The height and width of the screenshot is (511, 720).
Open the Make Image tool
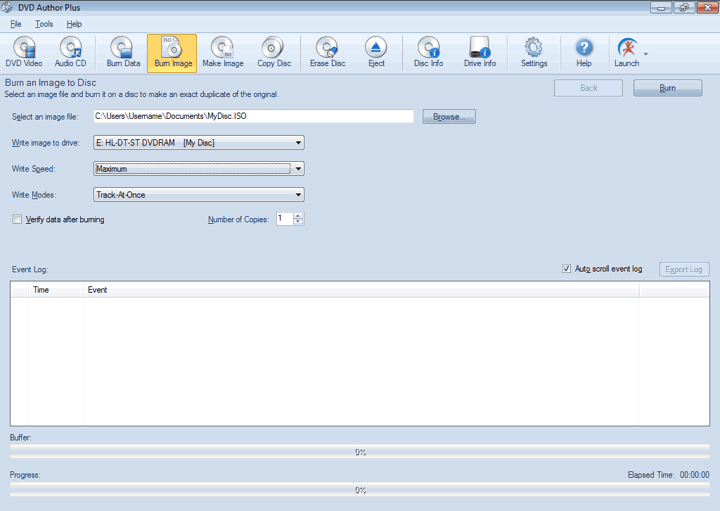coord(222,52)
